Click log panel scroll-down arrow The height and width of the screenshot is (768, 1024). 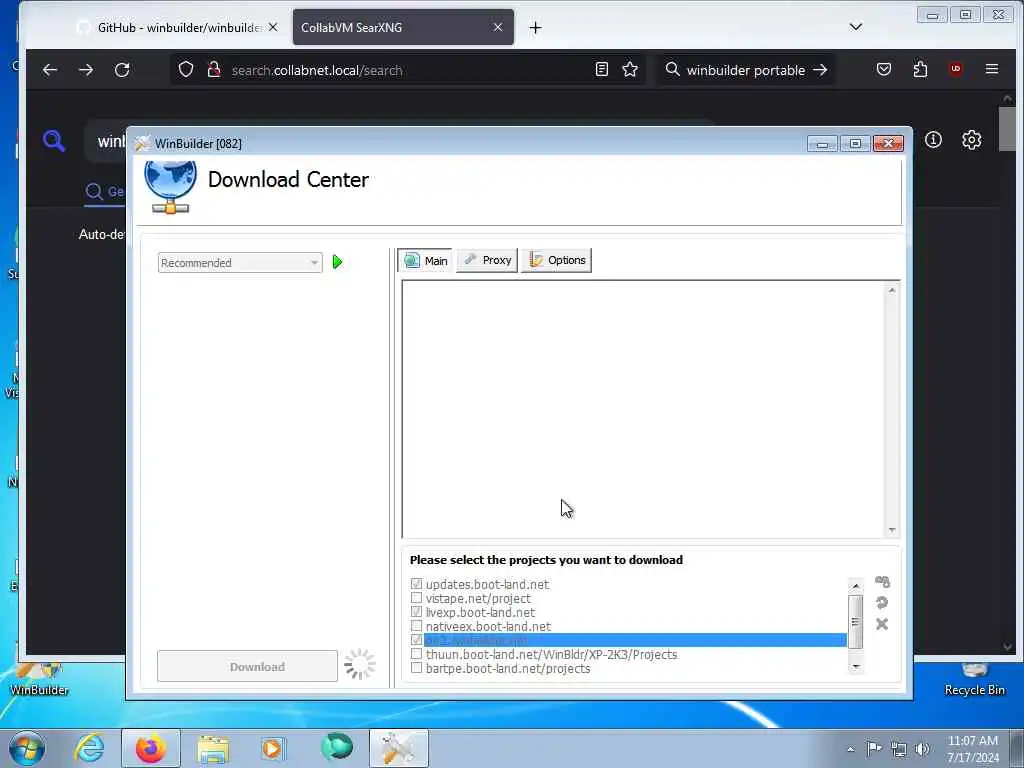pos(891,530)
